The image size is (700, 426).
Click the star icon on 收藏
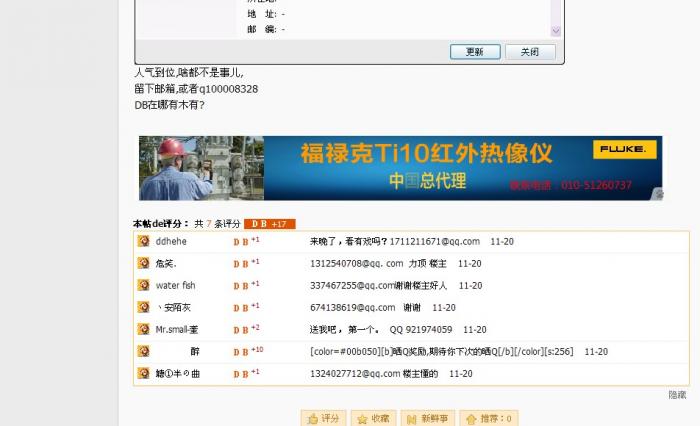[x=362, y=419]
